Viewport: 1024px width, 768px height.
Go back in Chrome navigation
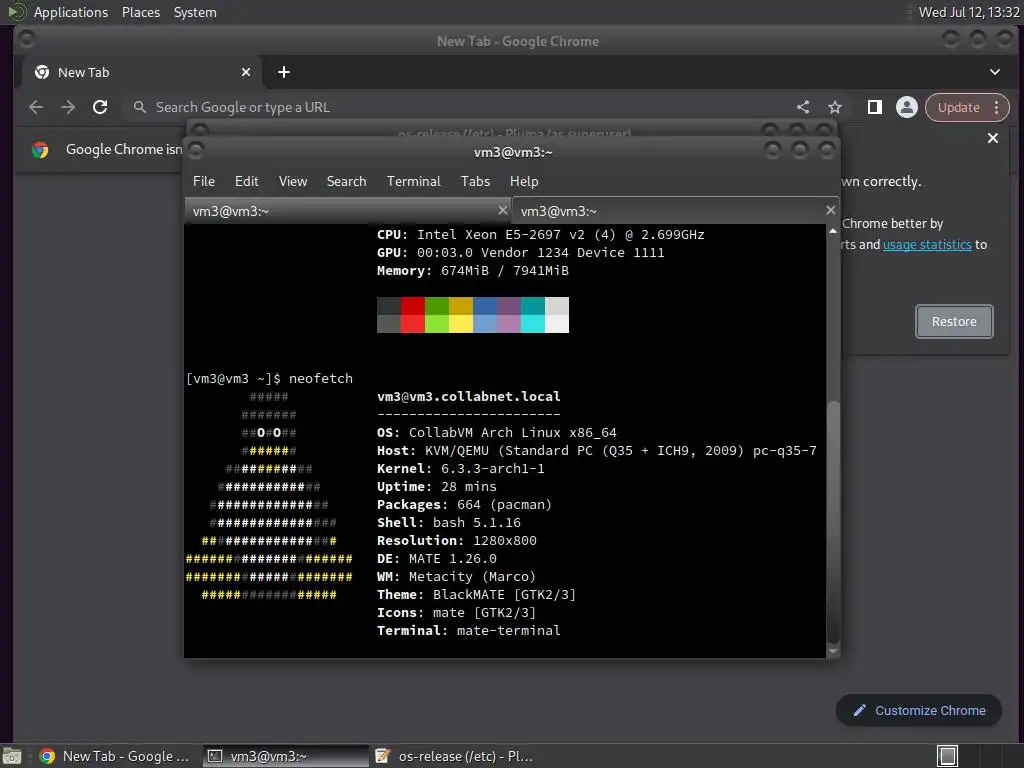(36, 107)
